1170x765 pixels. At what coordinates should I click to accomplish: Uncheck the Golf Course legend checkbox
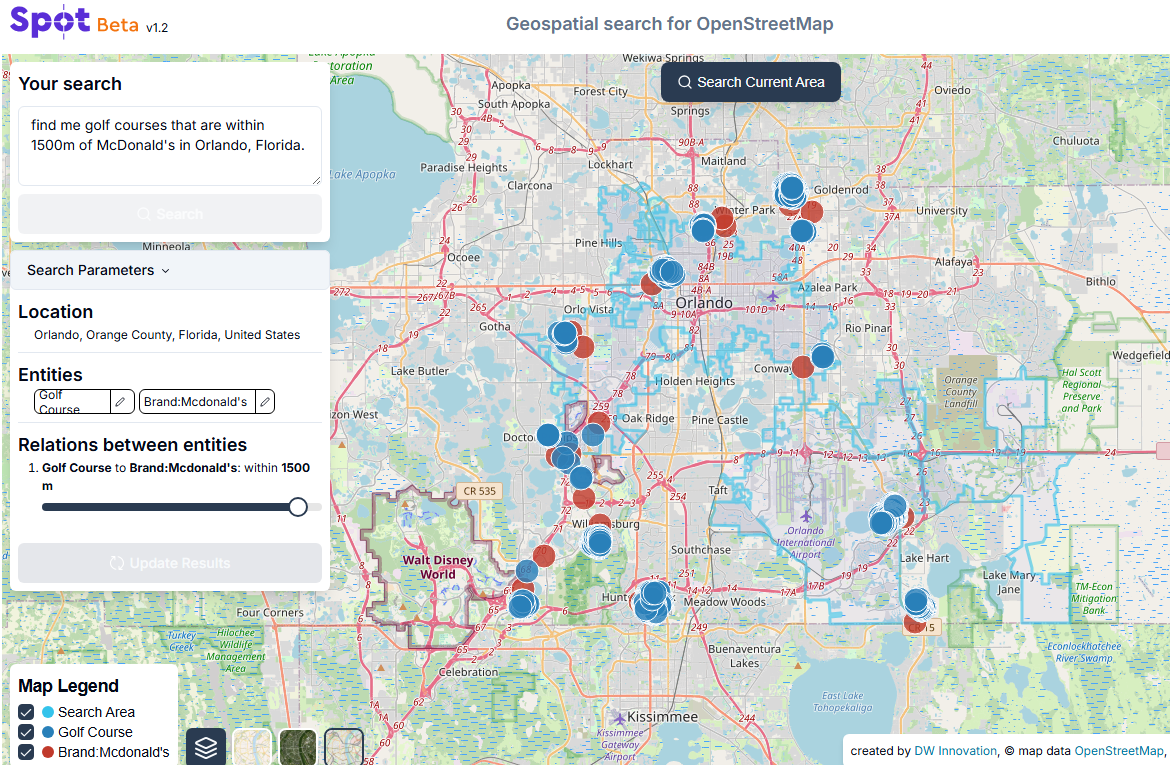(27, 732)
